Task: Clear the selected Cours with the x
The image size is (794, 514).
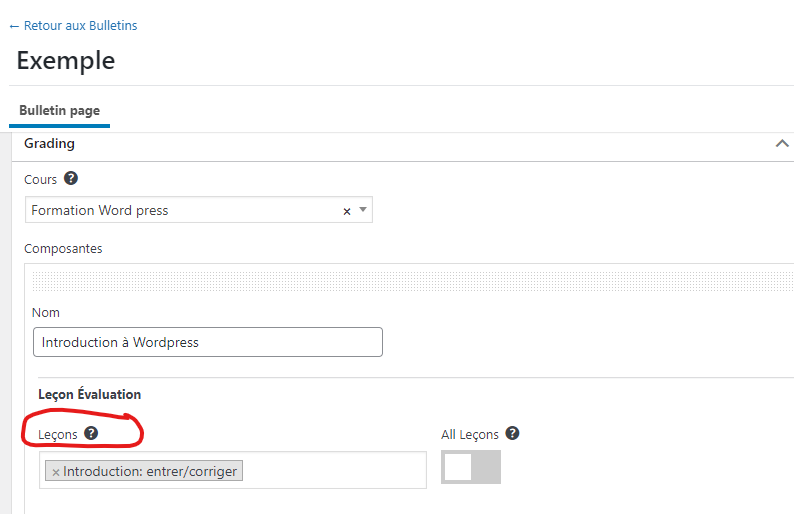Action: [x=347, y=211]
